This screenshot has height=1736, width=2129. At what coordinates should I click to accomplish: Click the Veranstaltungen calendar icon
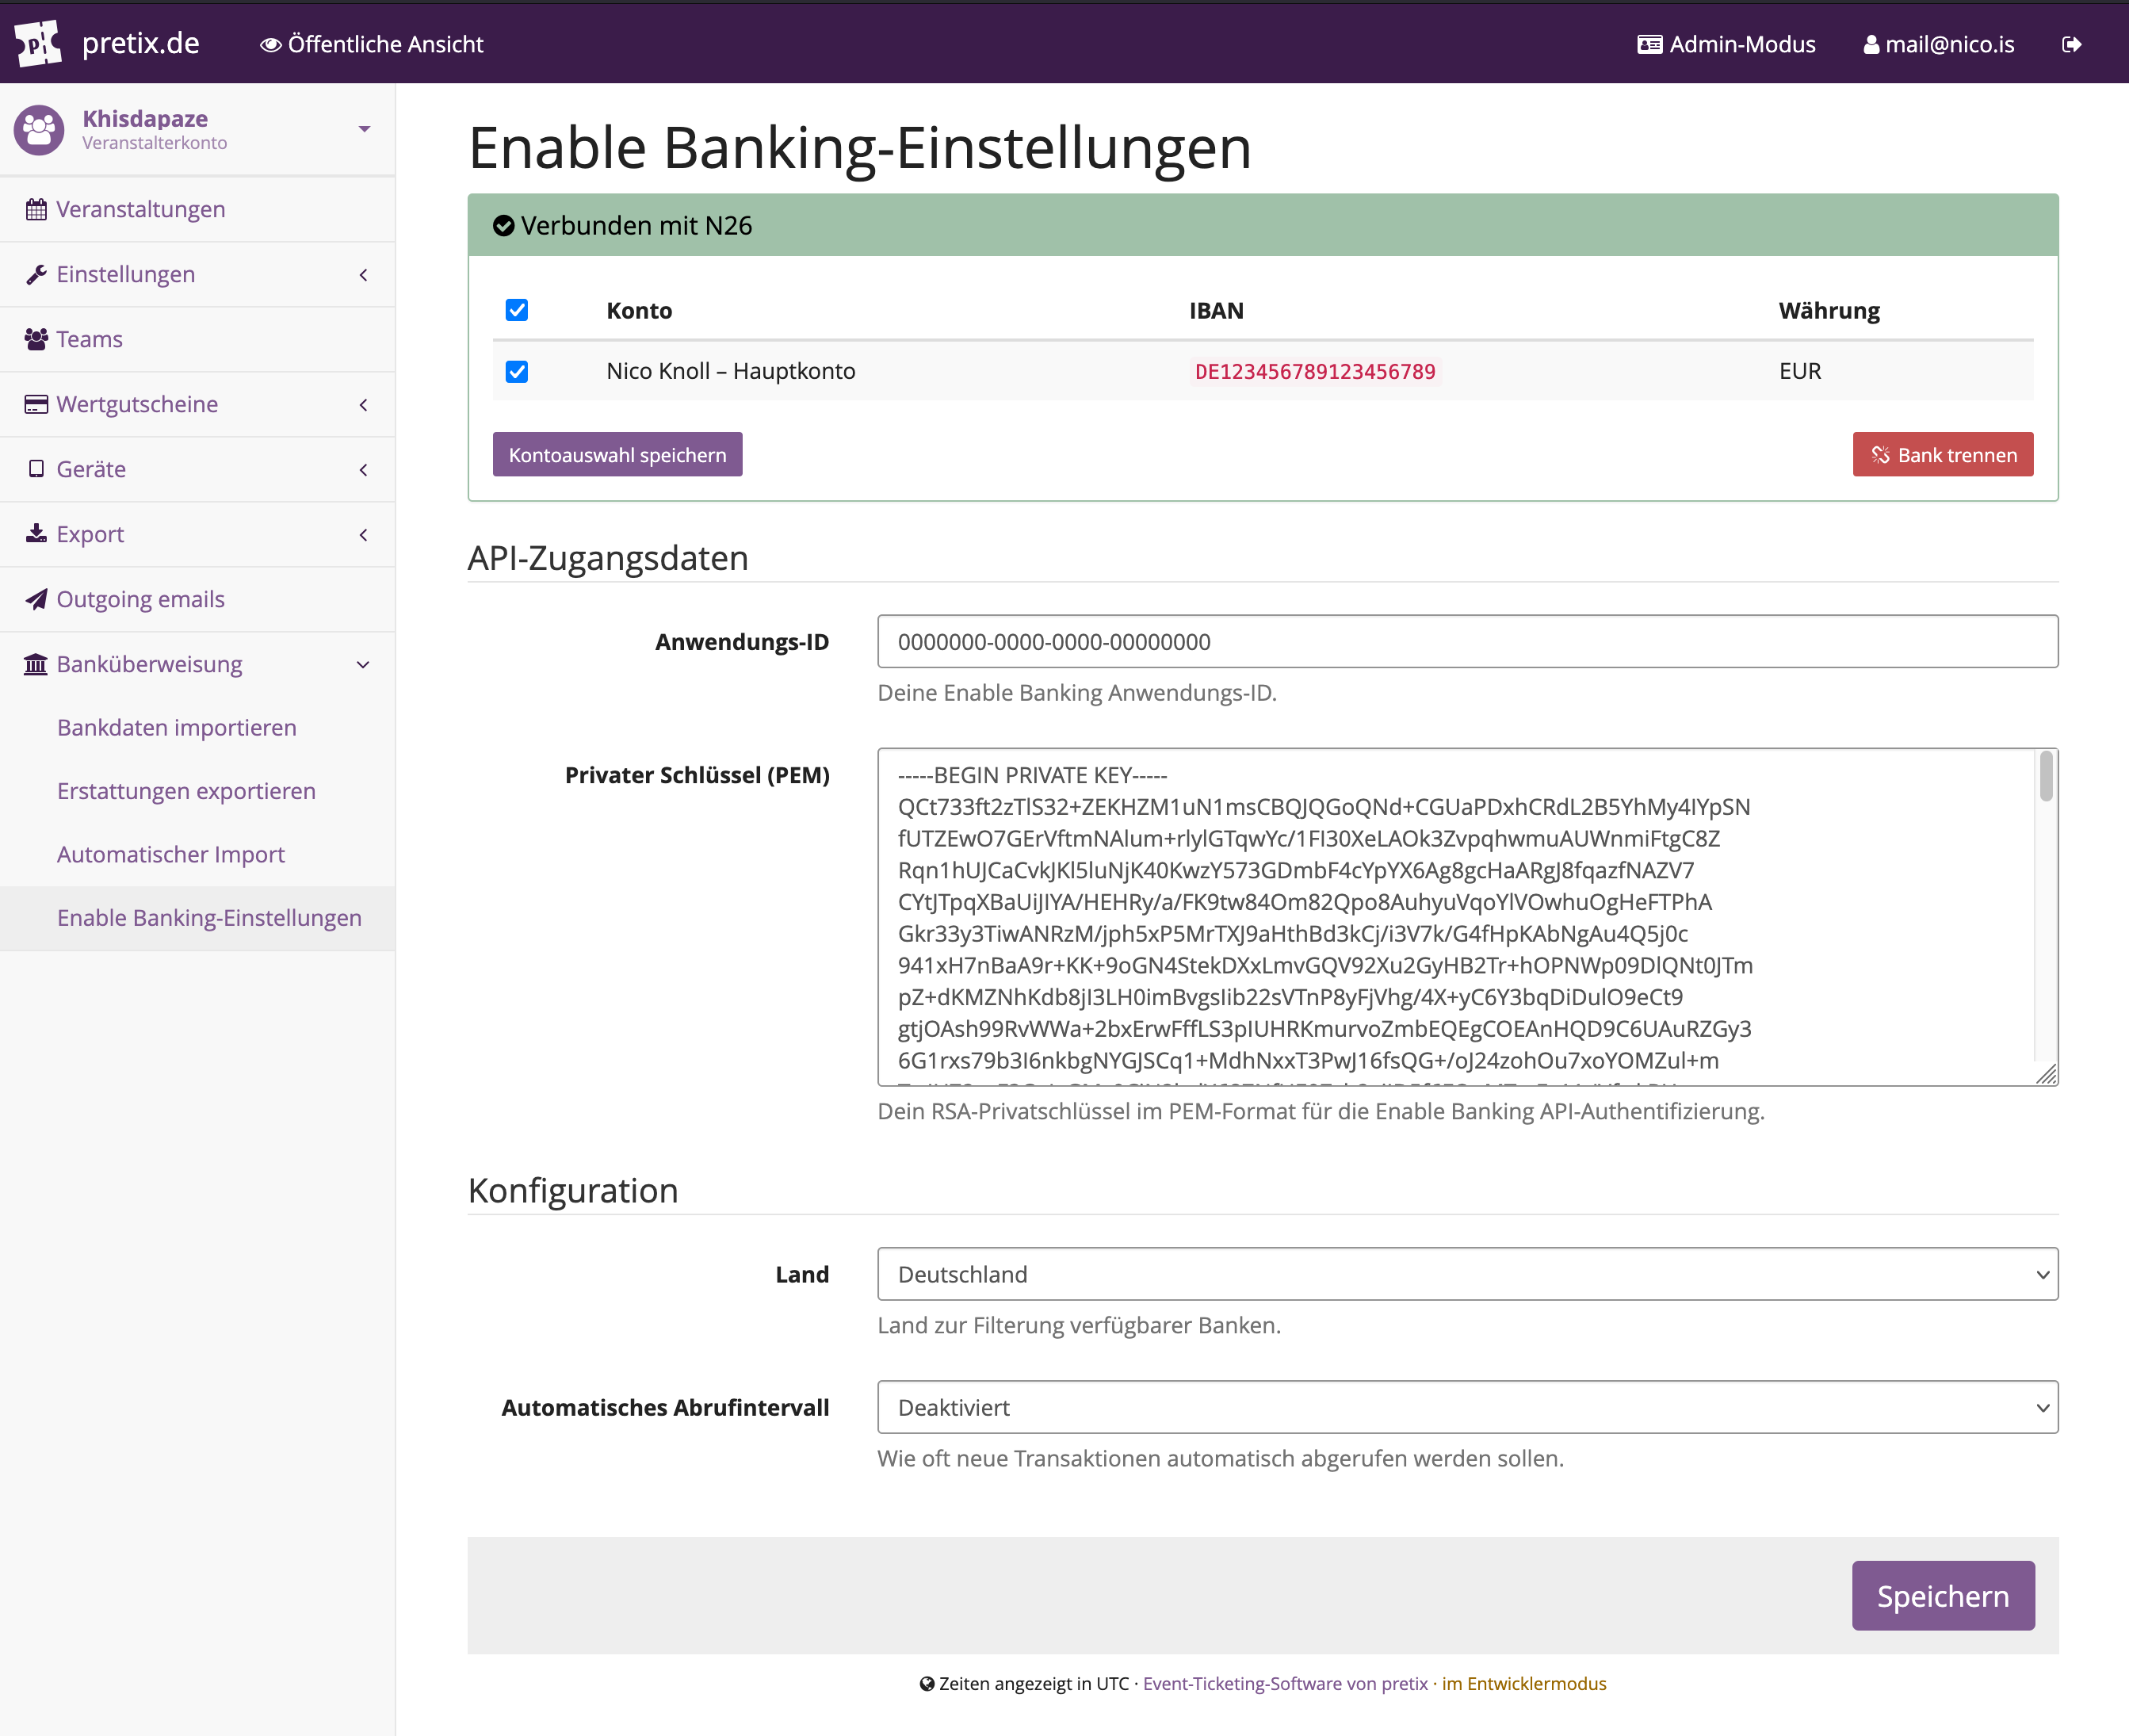coord(36,210)
